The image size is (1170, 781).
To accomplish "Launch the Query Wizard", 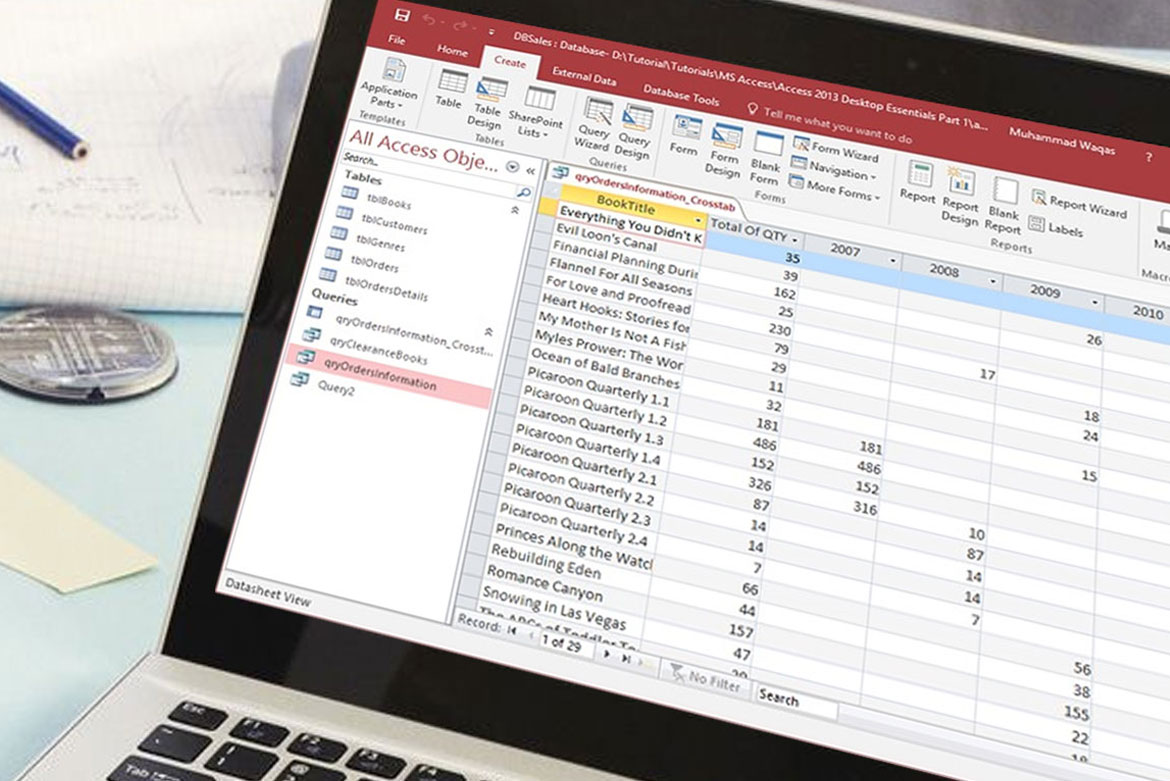I will [594, 123].
